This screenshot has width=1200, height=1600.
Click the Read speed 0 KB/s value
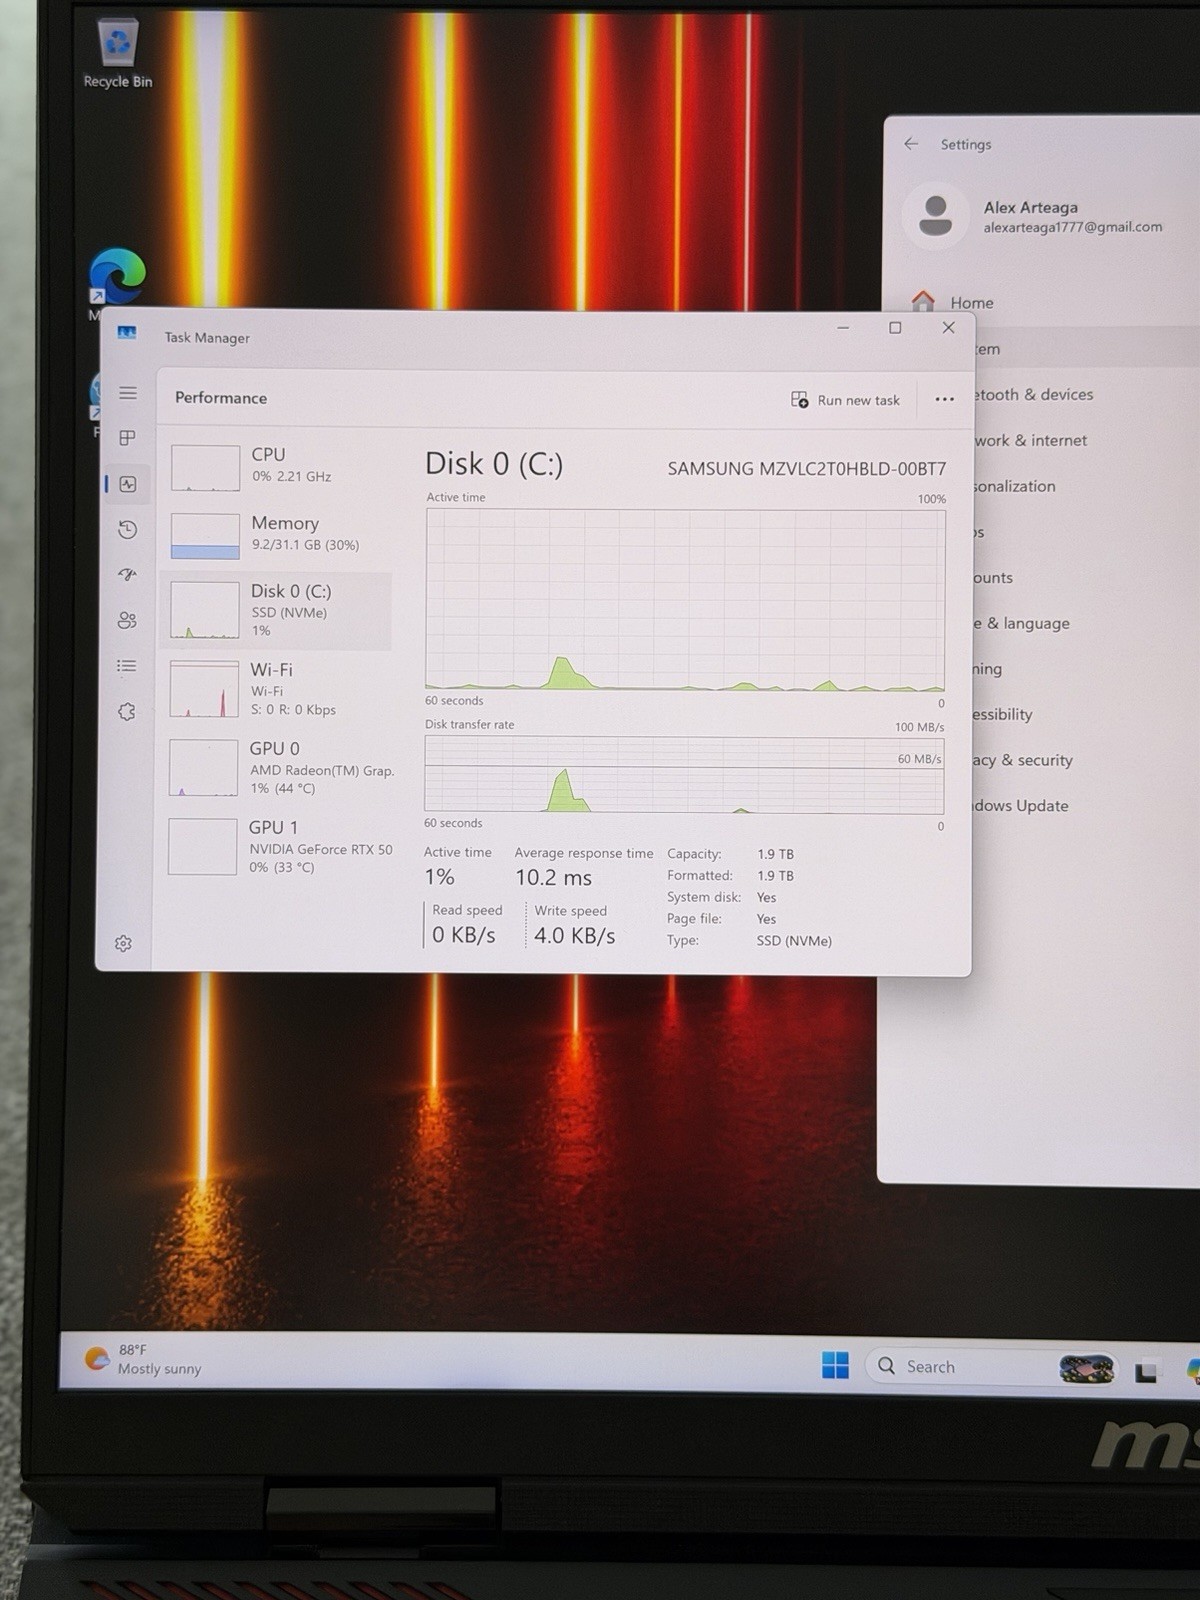click(463, 935)
